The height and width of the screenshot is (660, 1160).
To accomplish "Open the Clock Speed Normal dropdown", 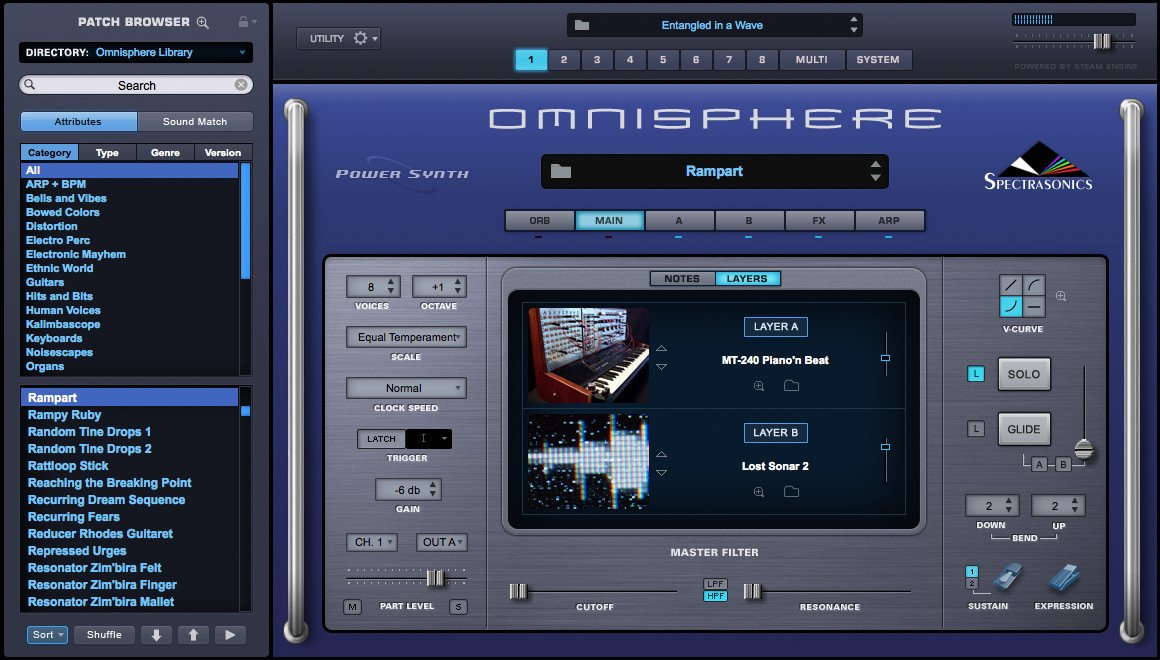I will (x=406, y=388).
